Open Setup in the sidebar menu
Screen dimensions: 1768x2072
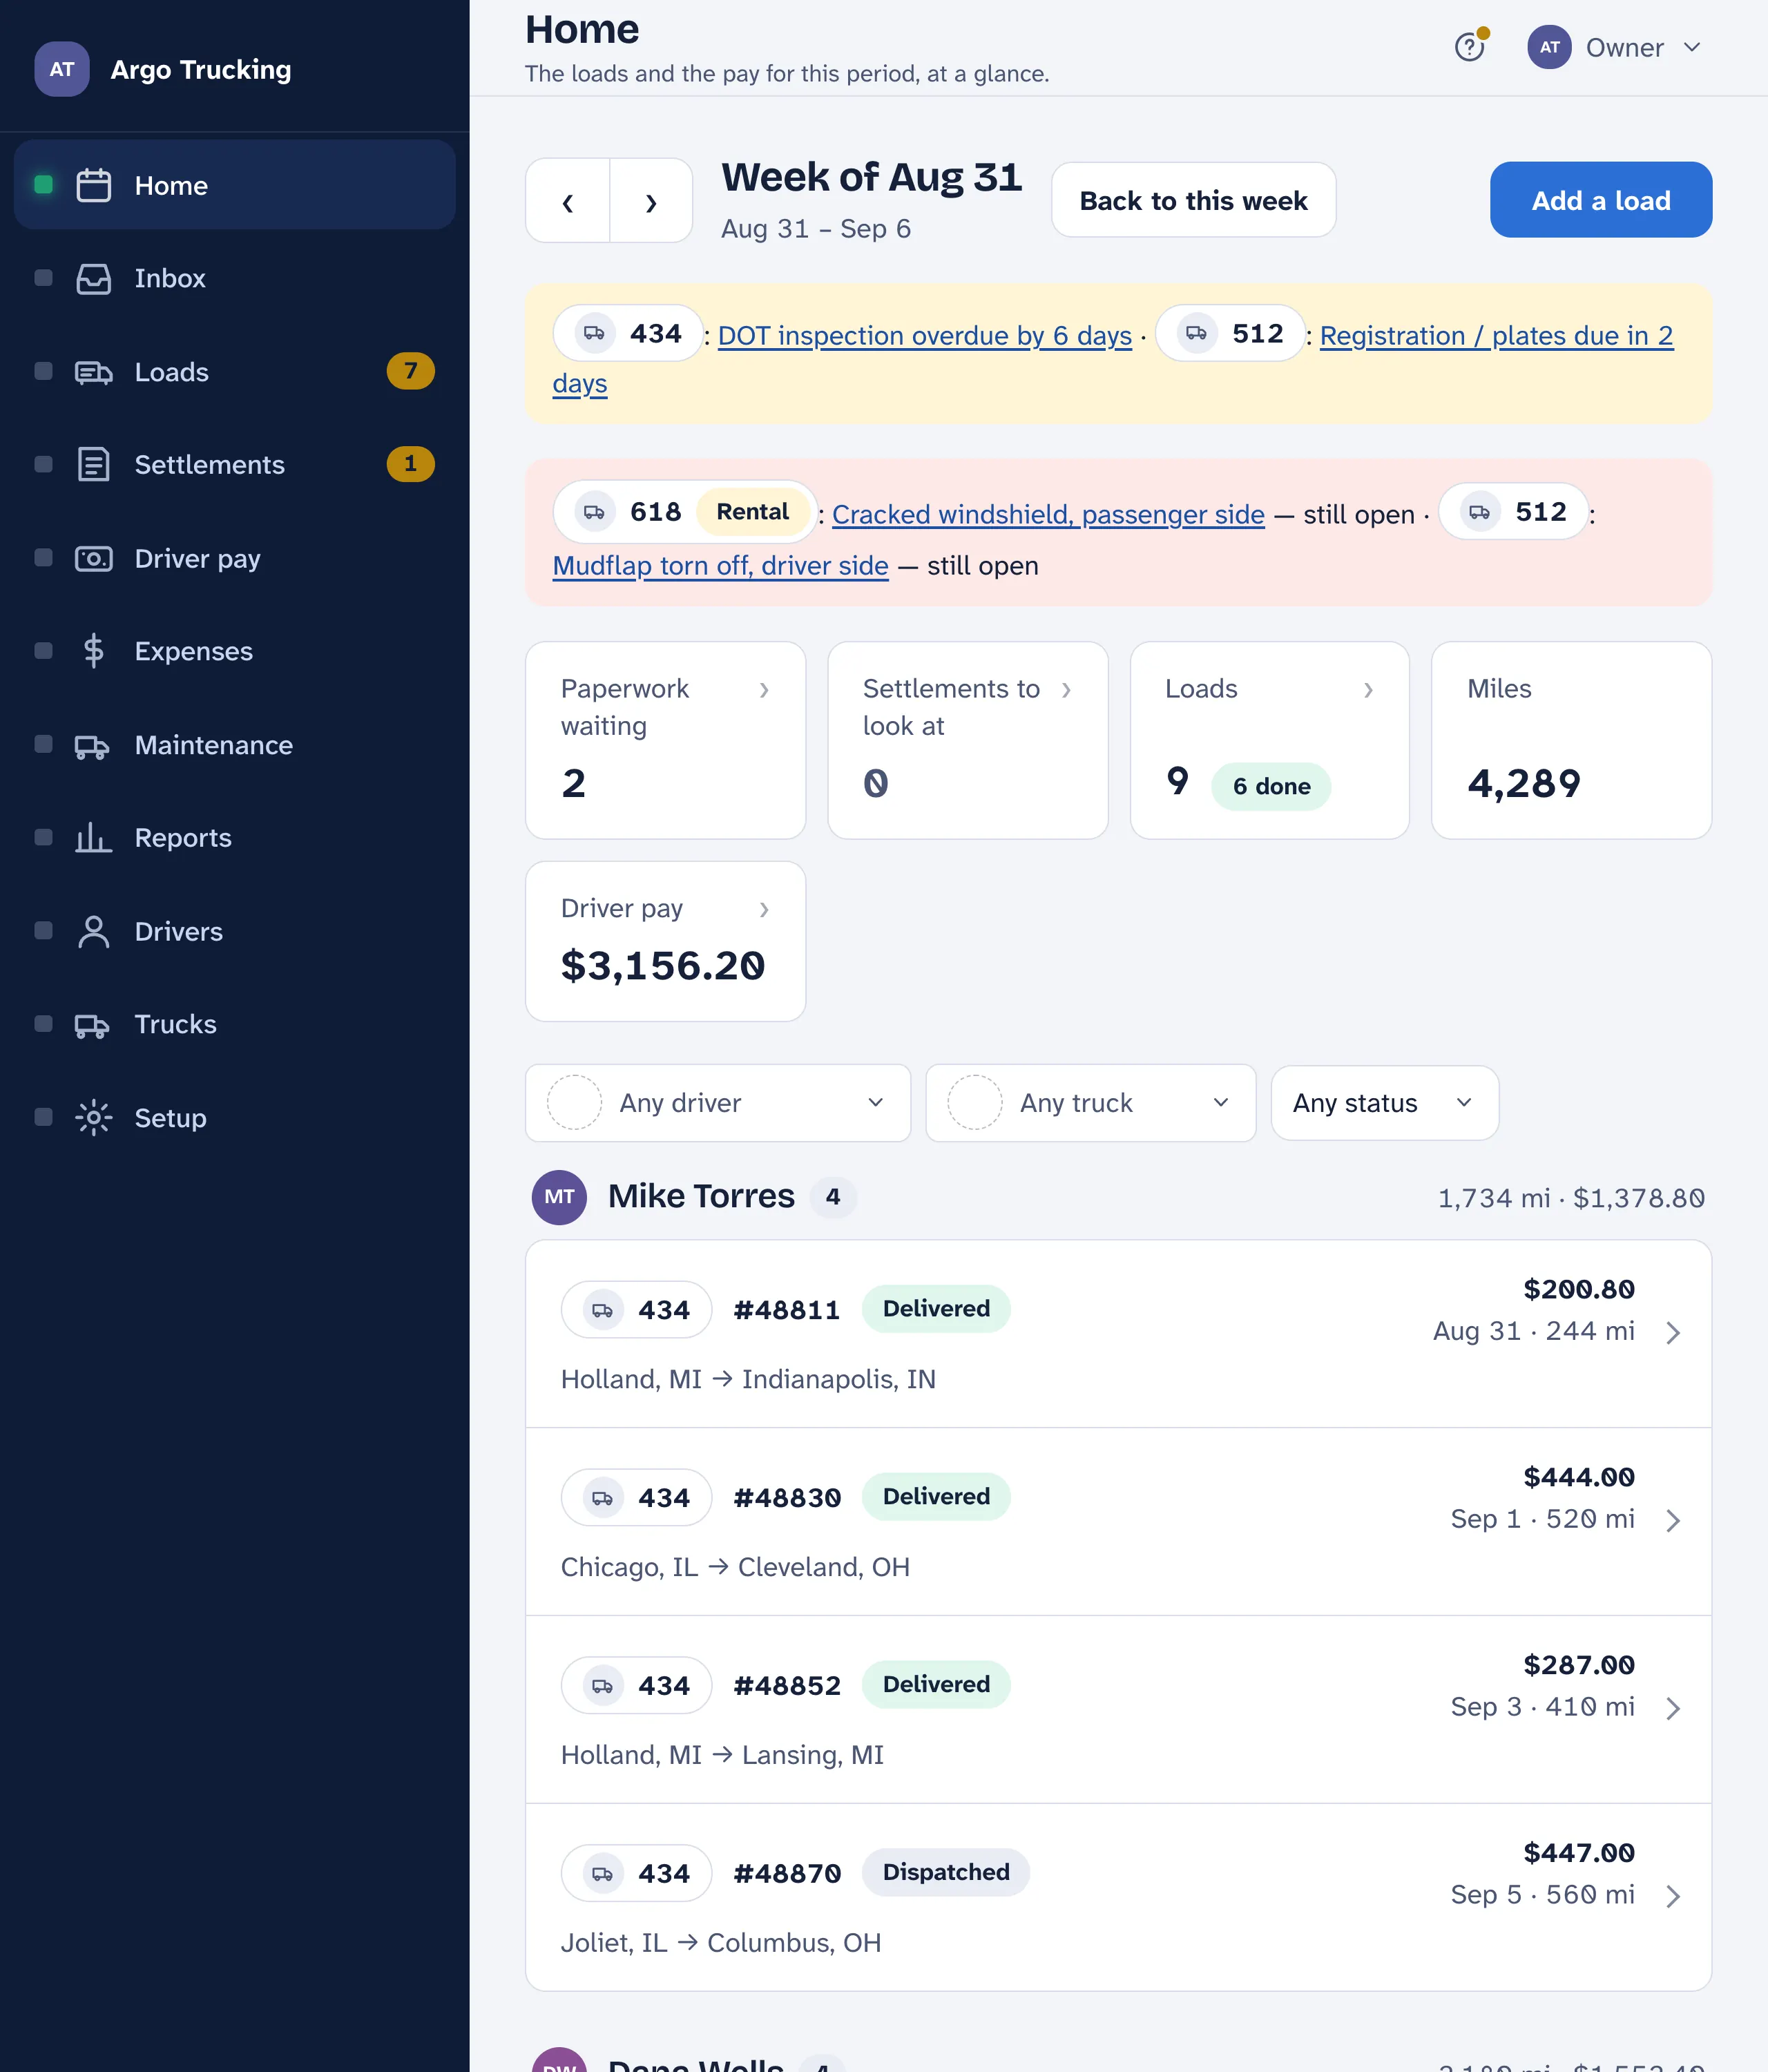click(x=235, y=1118)
